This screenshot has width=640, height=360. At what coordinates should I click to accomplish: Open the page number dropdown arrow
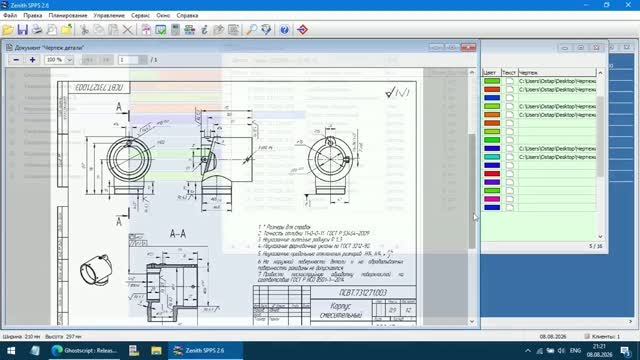coord(143,60)
